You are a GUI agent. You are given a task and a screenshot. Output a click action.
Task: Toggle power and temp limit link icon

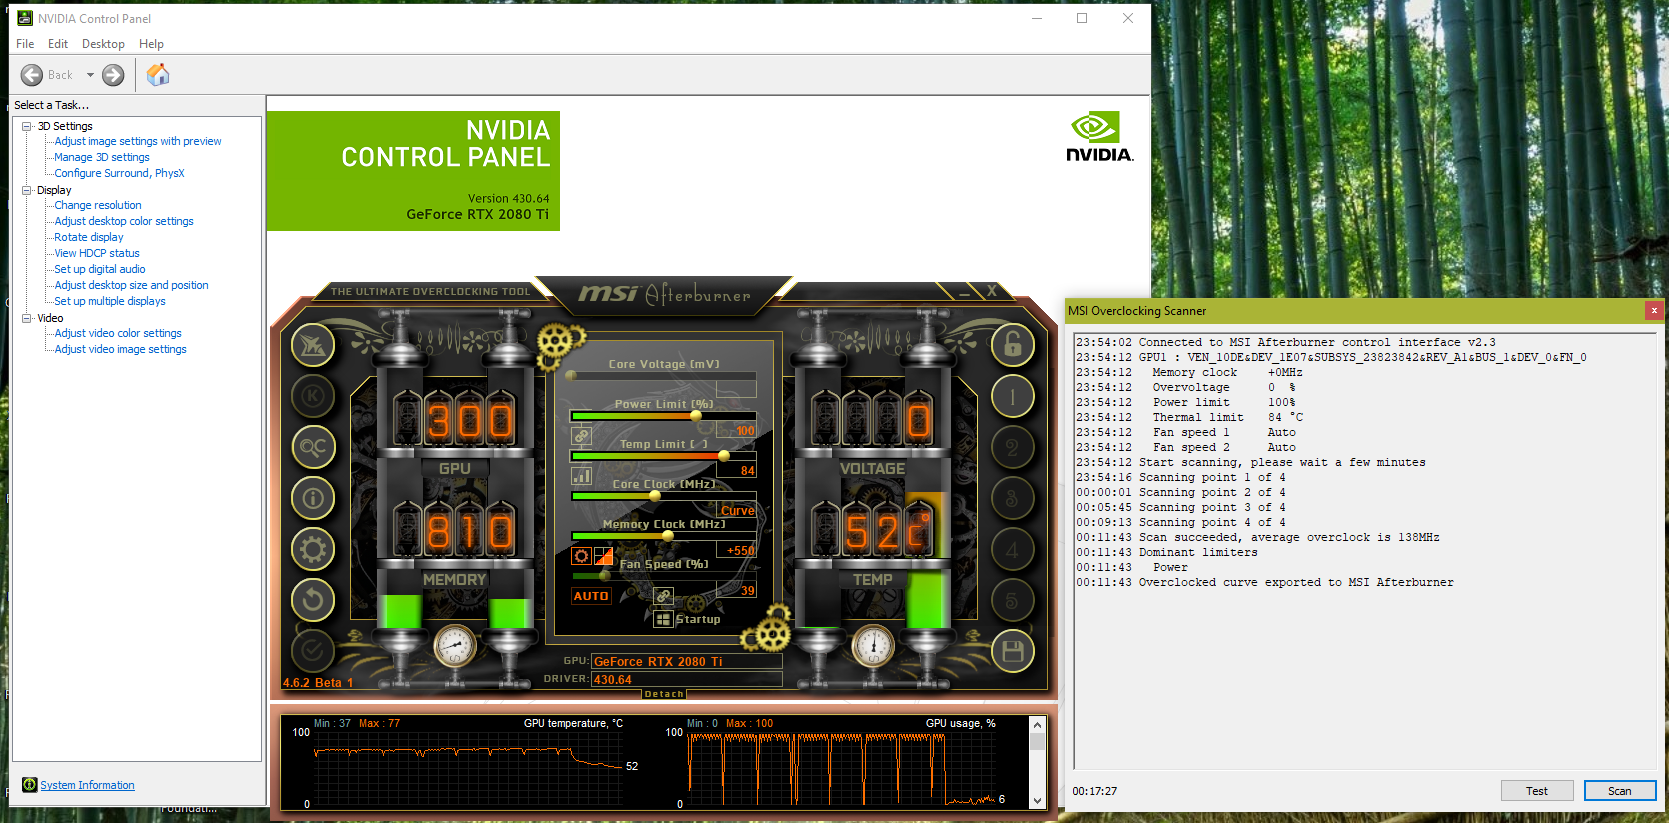[x=581, y=436]
